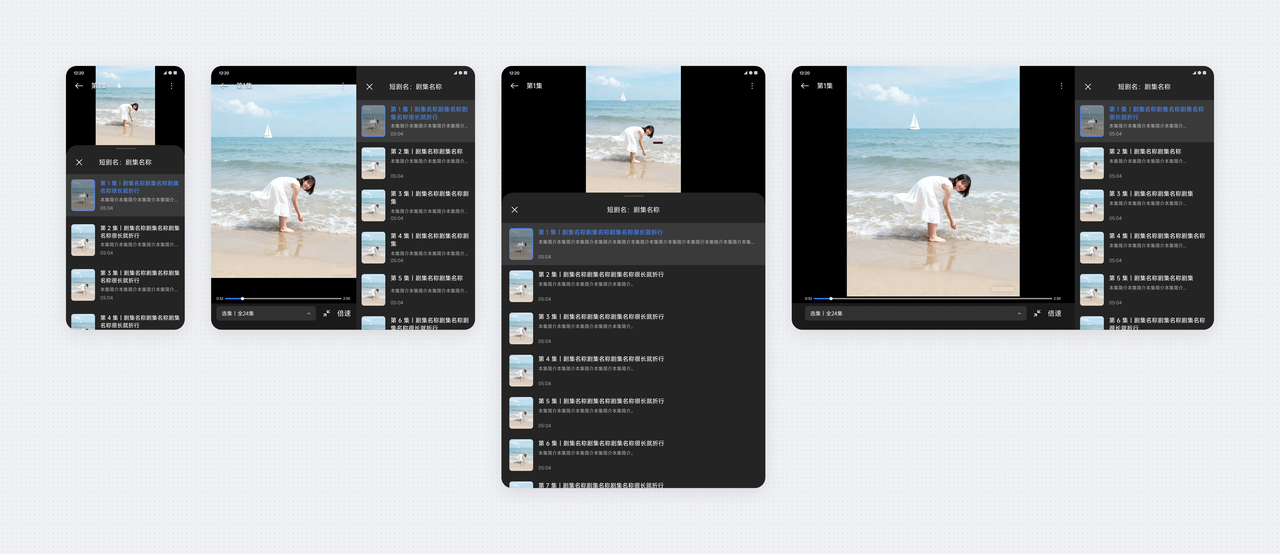Click 第 2 集 thumbnail on leftmost phone
This screenshot has height=554, width=1280.
pos(83,240)
